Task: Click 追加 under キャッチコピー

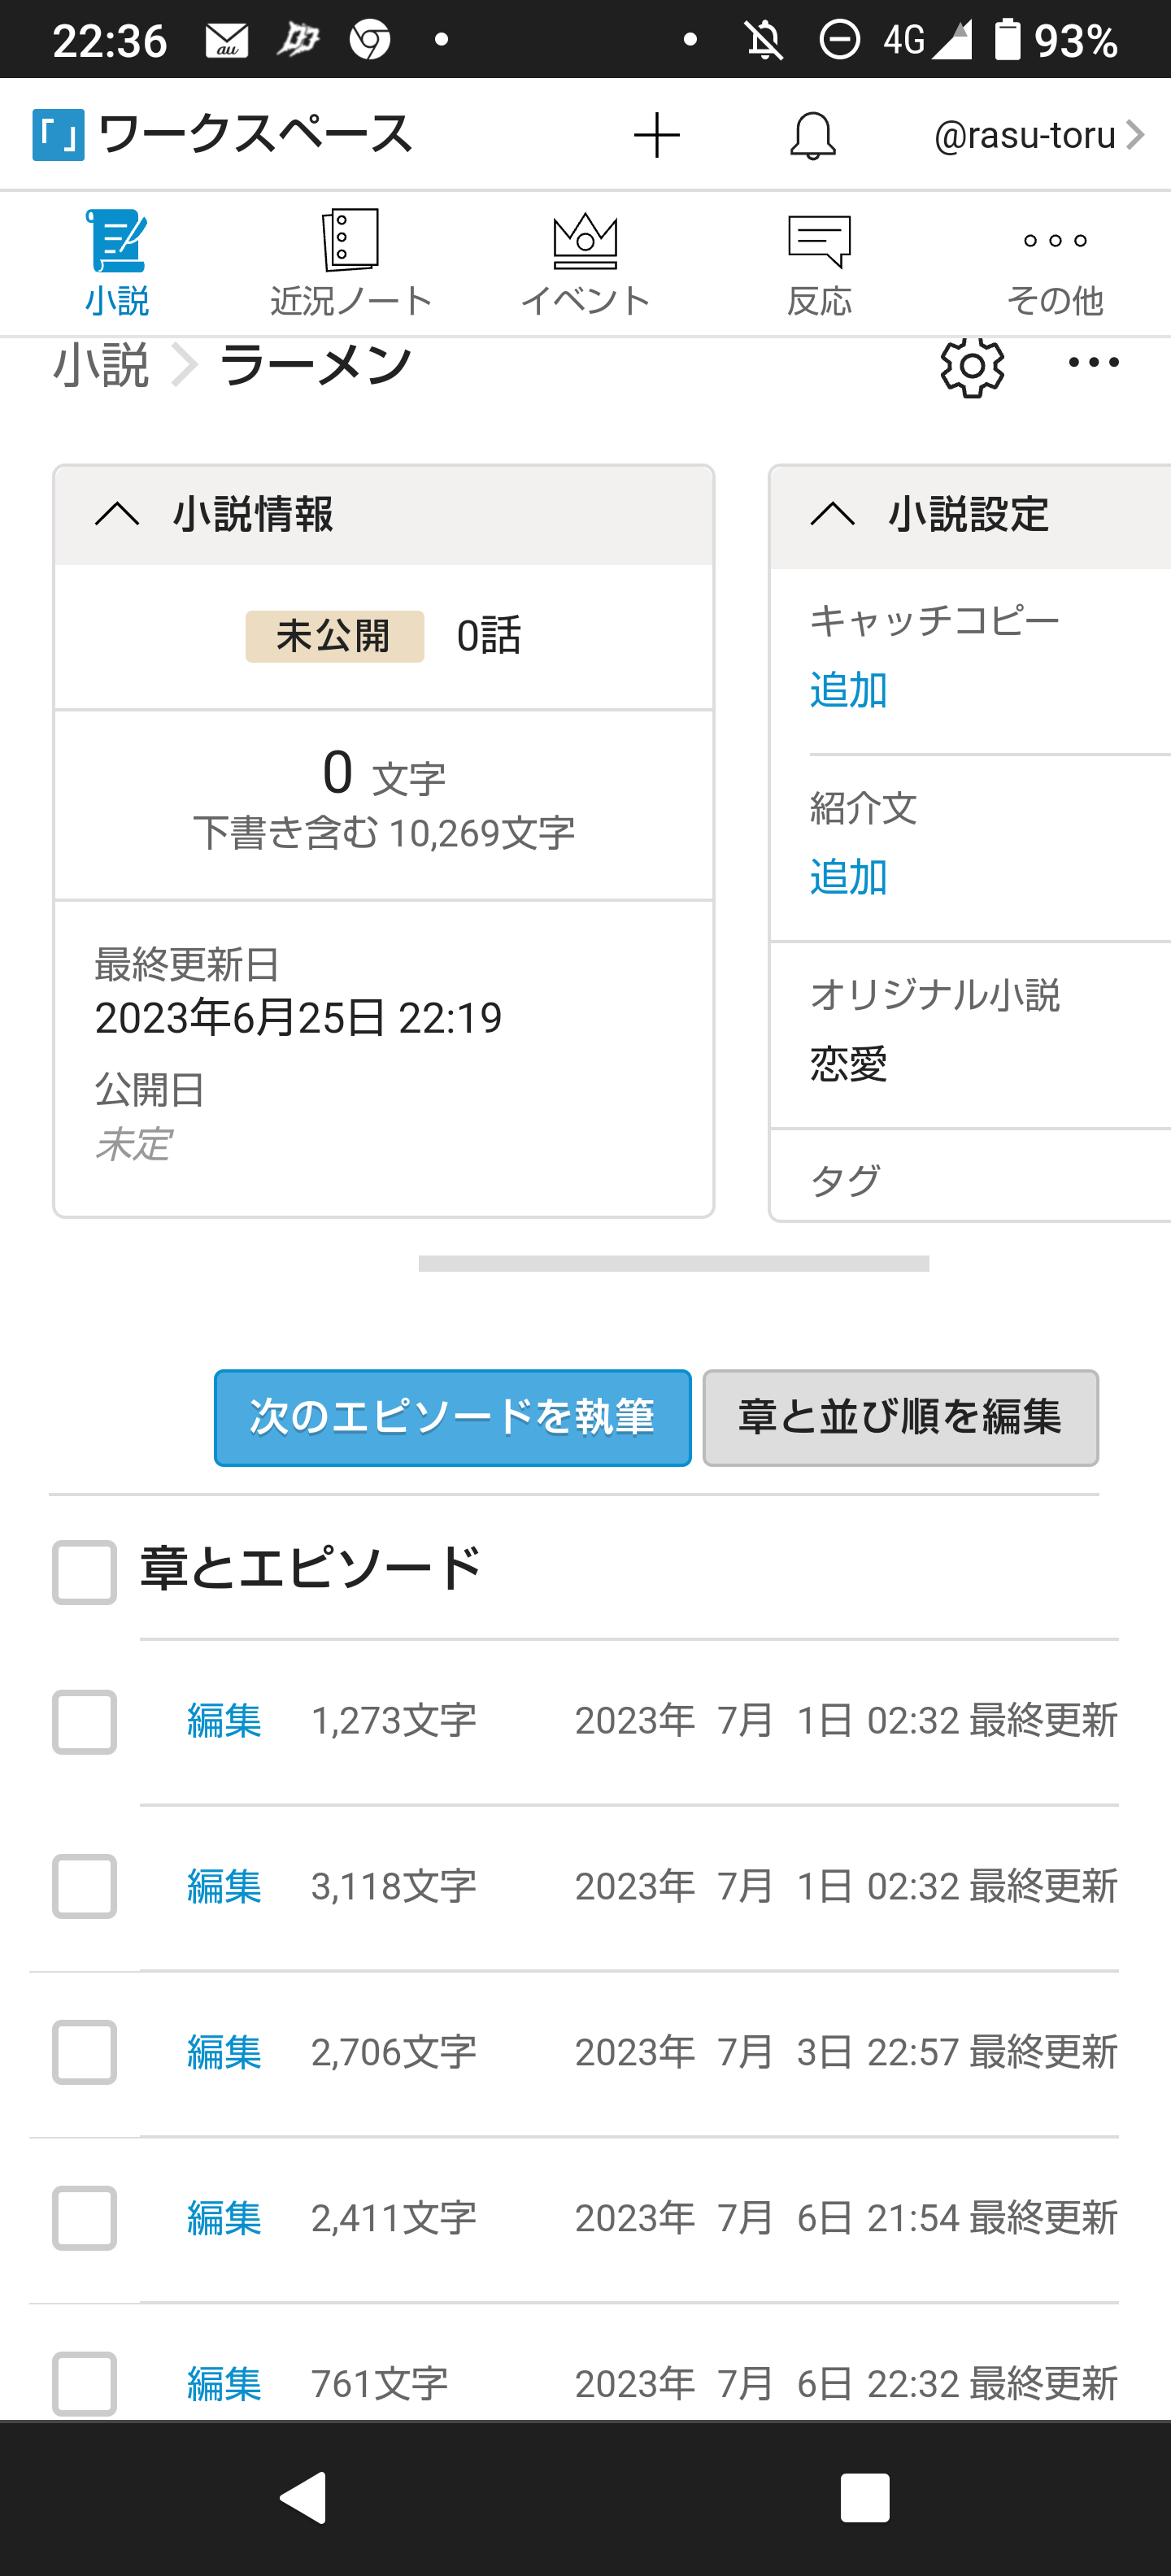Action: (x=848, y=690)
